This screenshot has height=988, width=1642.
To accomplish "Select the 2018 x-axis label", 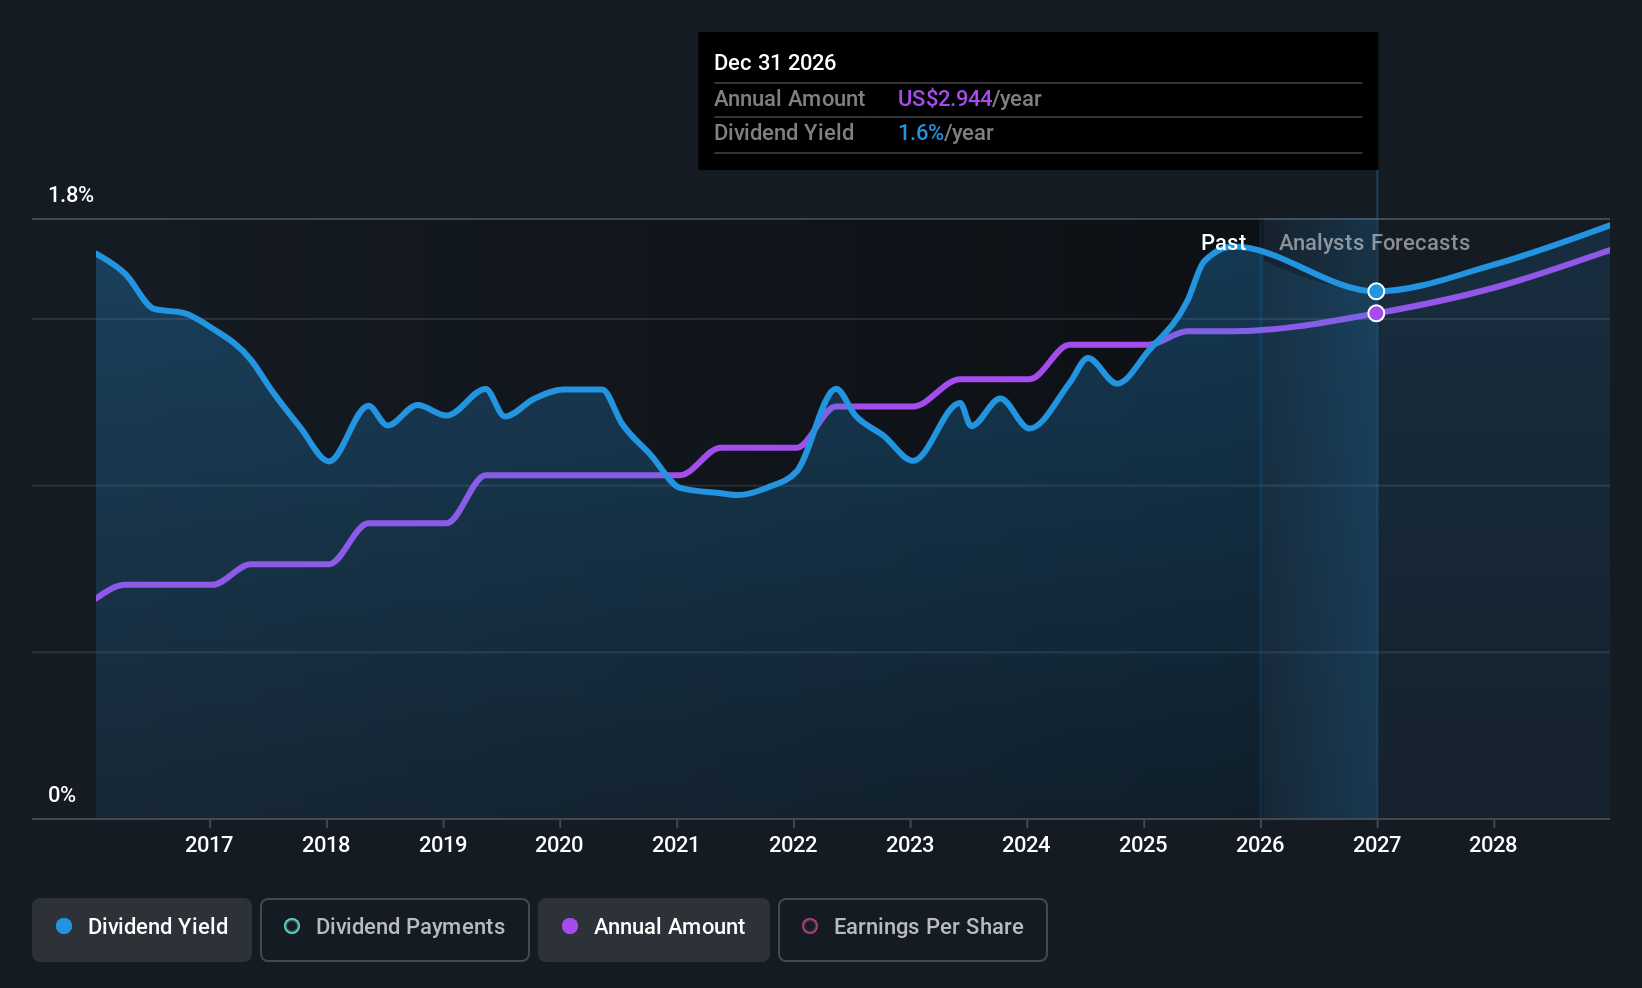I will [x=326, y=845].
